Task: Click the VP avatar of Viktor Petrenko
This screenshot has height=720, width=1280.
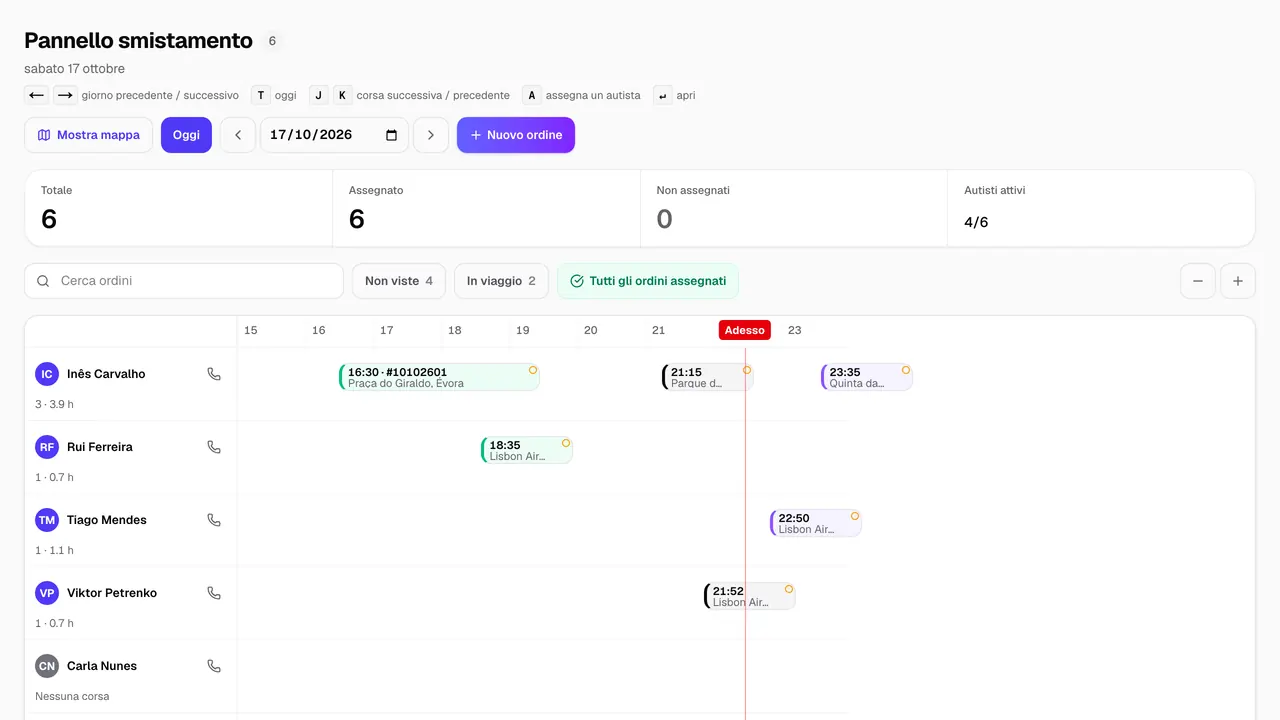Action: click(x=47, y=593)
